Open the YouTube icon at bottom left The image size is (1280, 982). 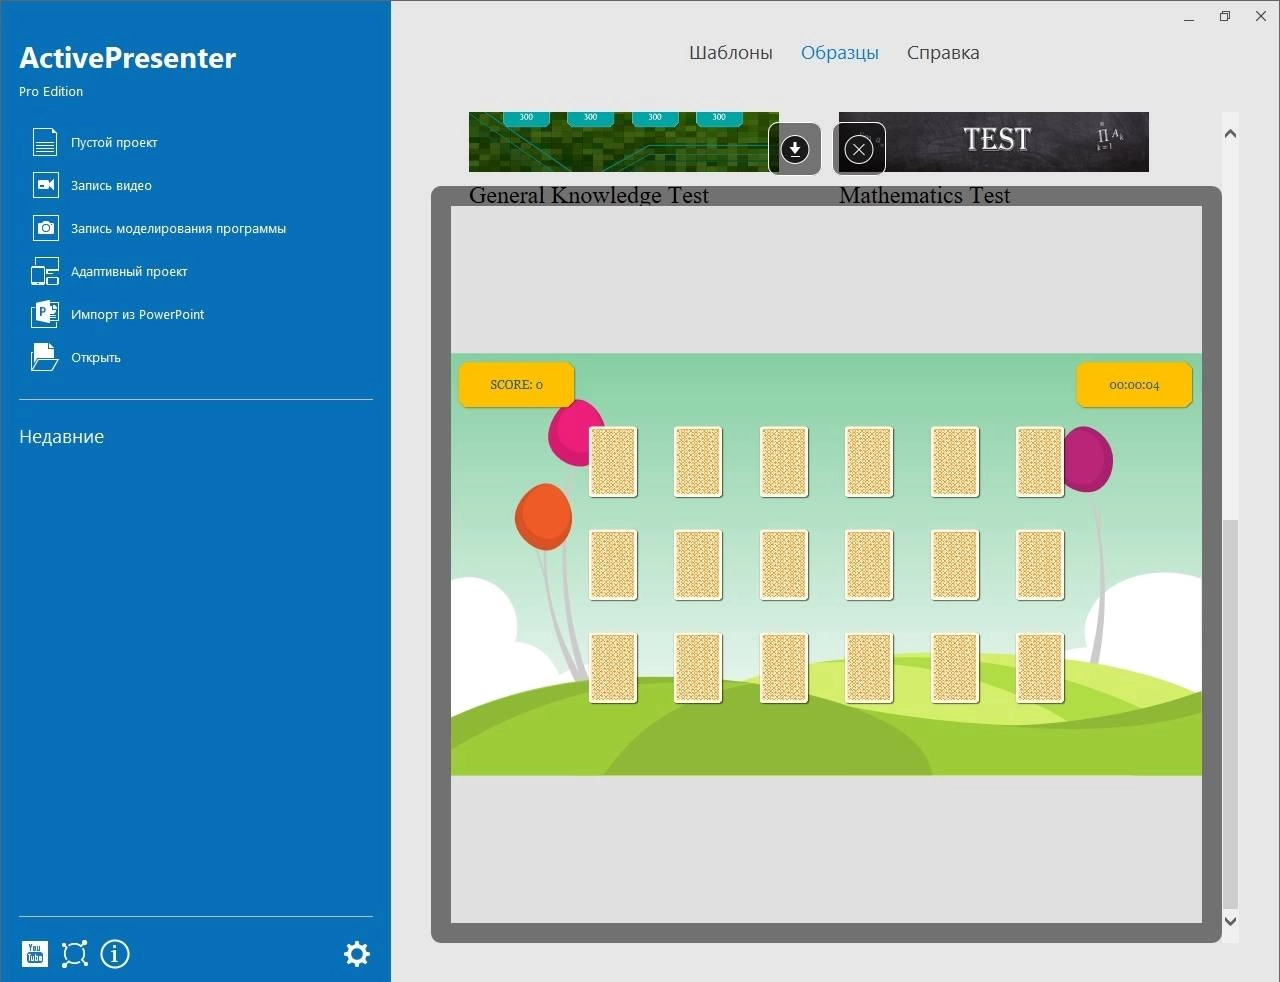(x=35, y=954)
